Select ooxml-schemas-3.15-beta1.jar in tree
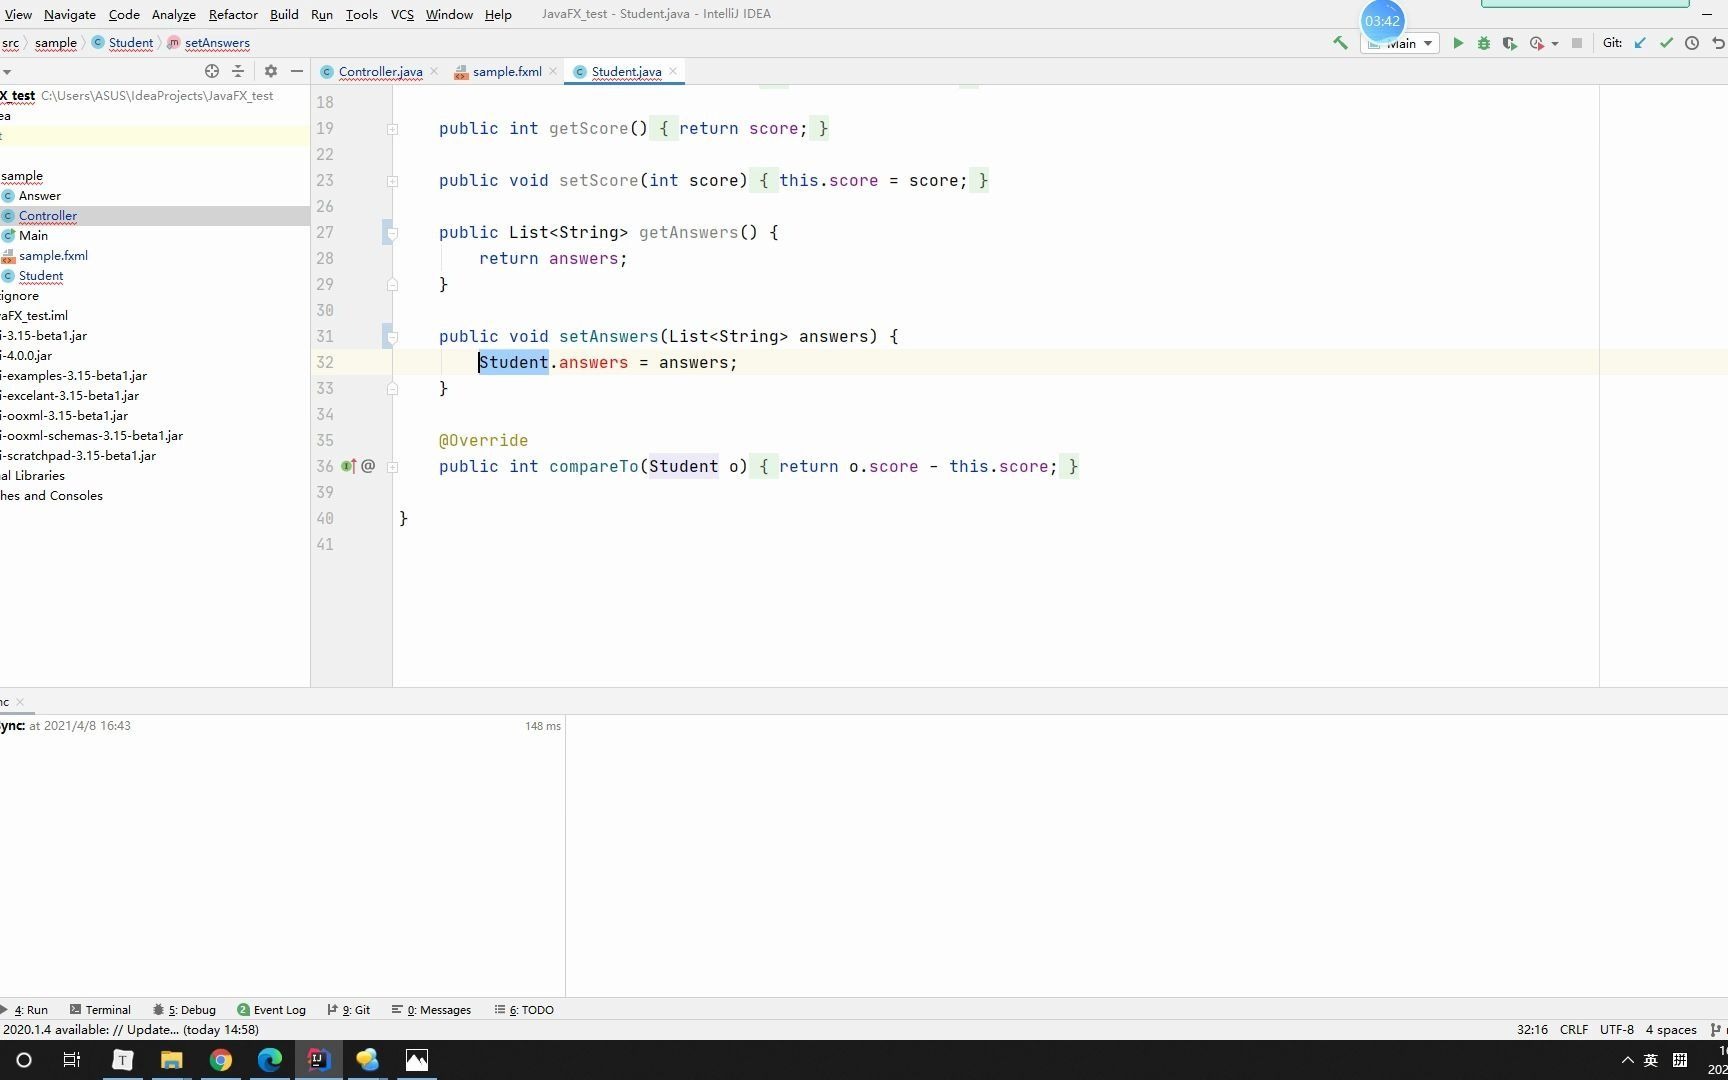The height and width of the screenshot is (1080, 1728). point(91,436)
